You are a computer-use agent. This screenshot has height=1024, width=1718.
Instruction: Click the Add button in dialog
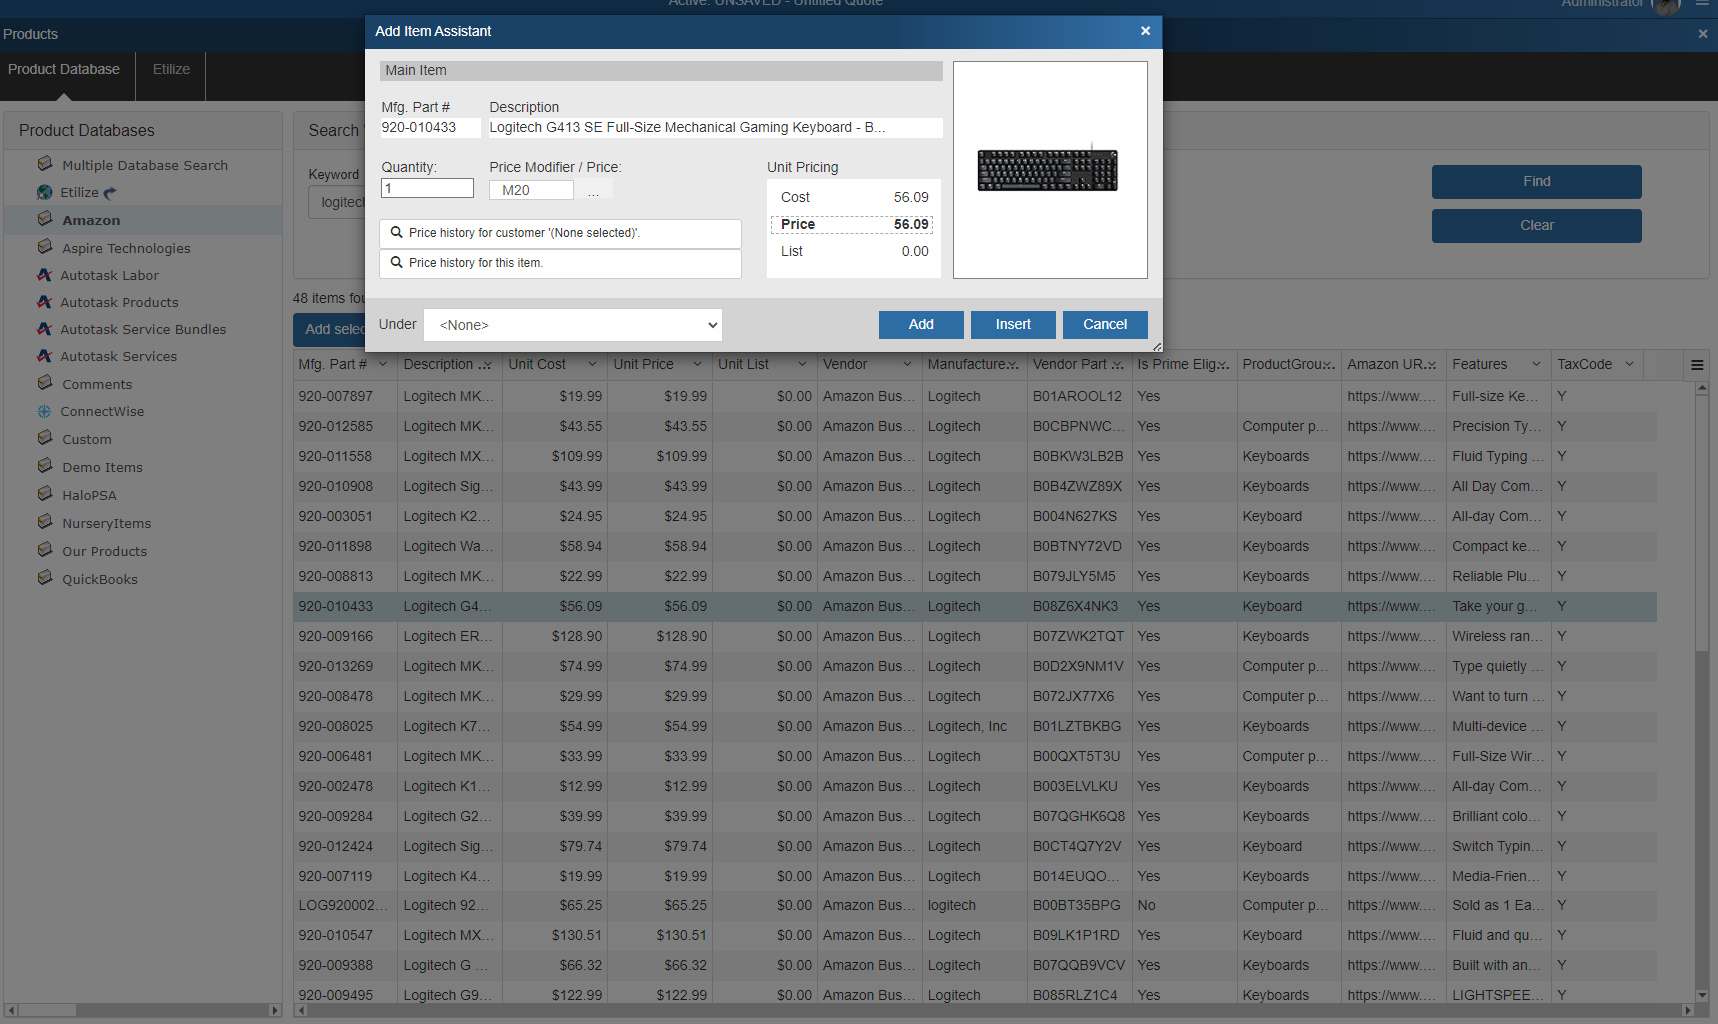(921, 325)
